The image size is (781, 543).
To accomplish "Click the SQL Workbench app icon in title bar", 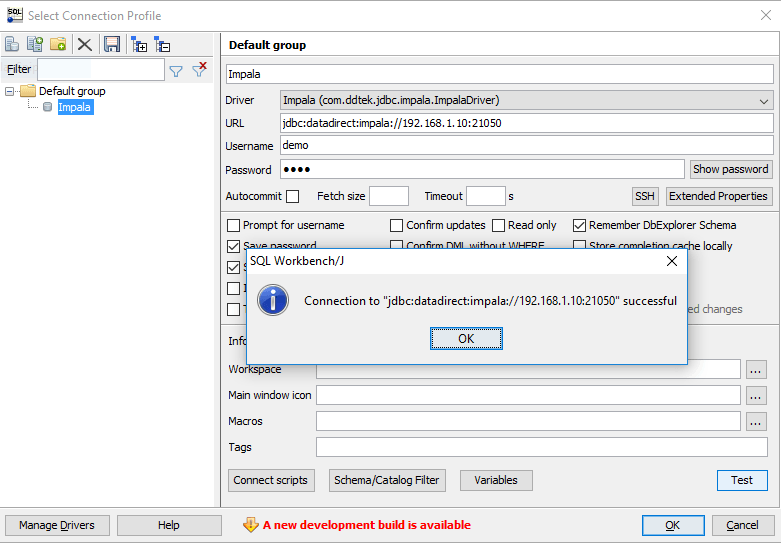I will [x=15, y=15].
